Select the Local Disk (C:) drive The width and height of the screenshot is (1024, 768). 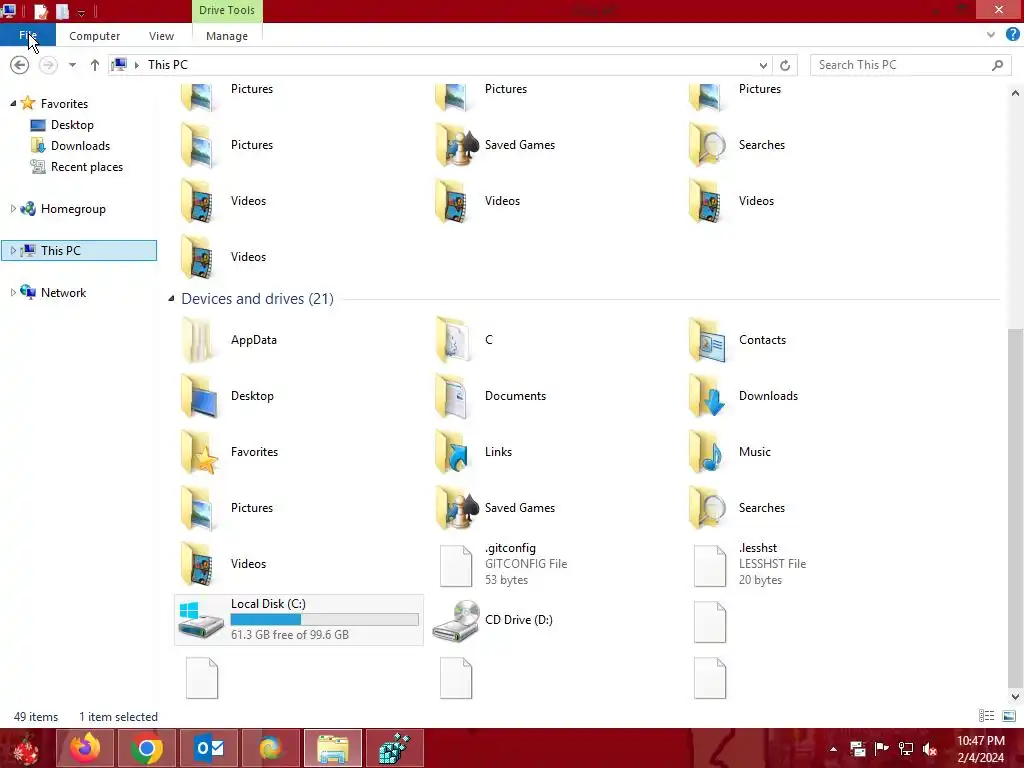point(298,620)
